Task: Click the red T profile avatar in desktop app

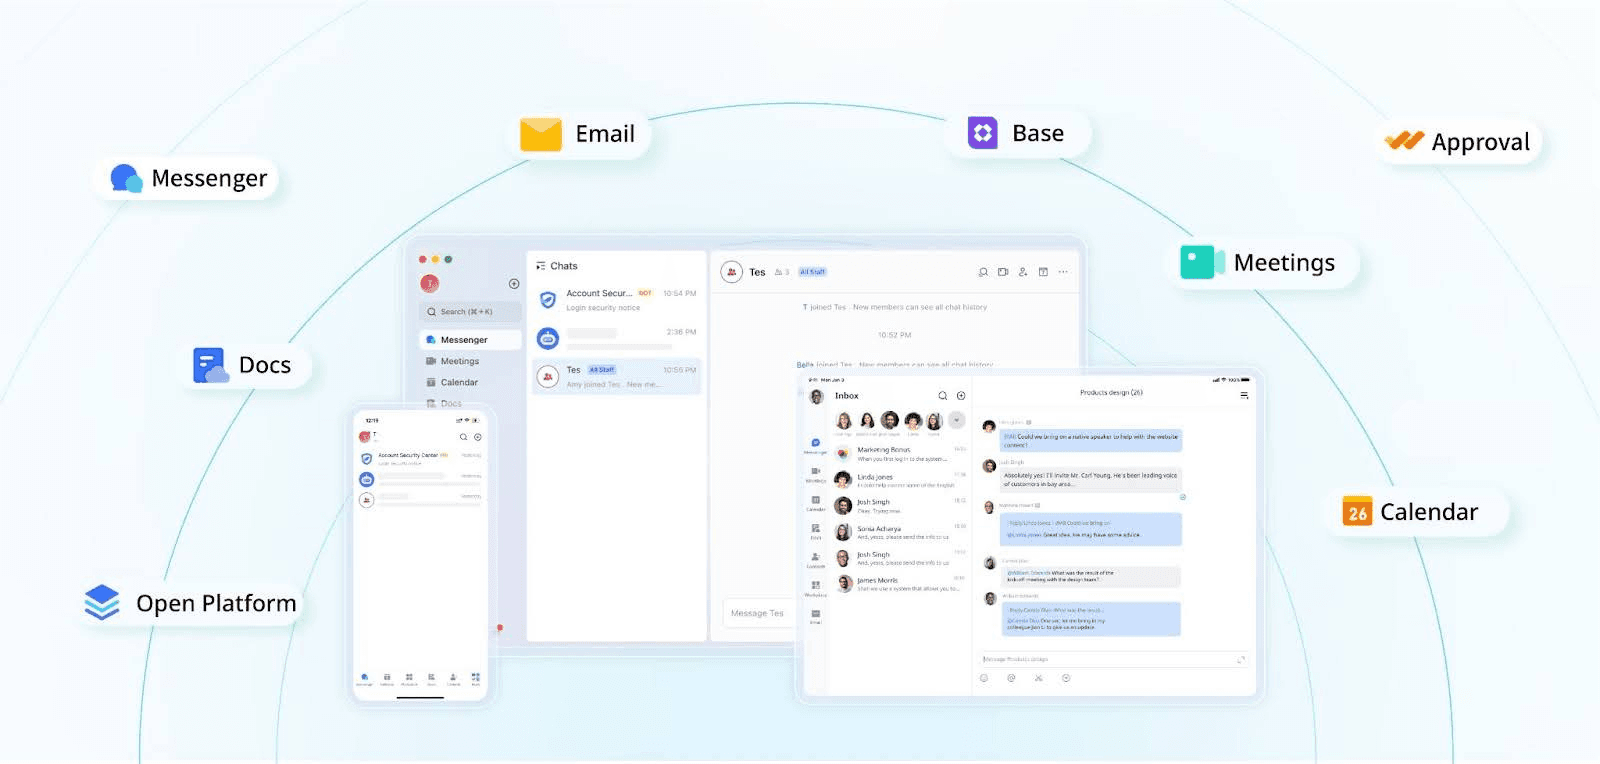Action: pos(430,284)
